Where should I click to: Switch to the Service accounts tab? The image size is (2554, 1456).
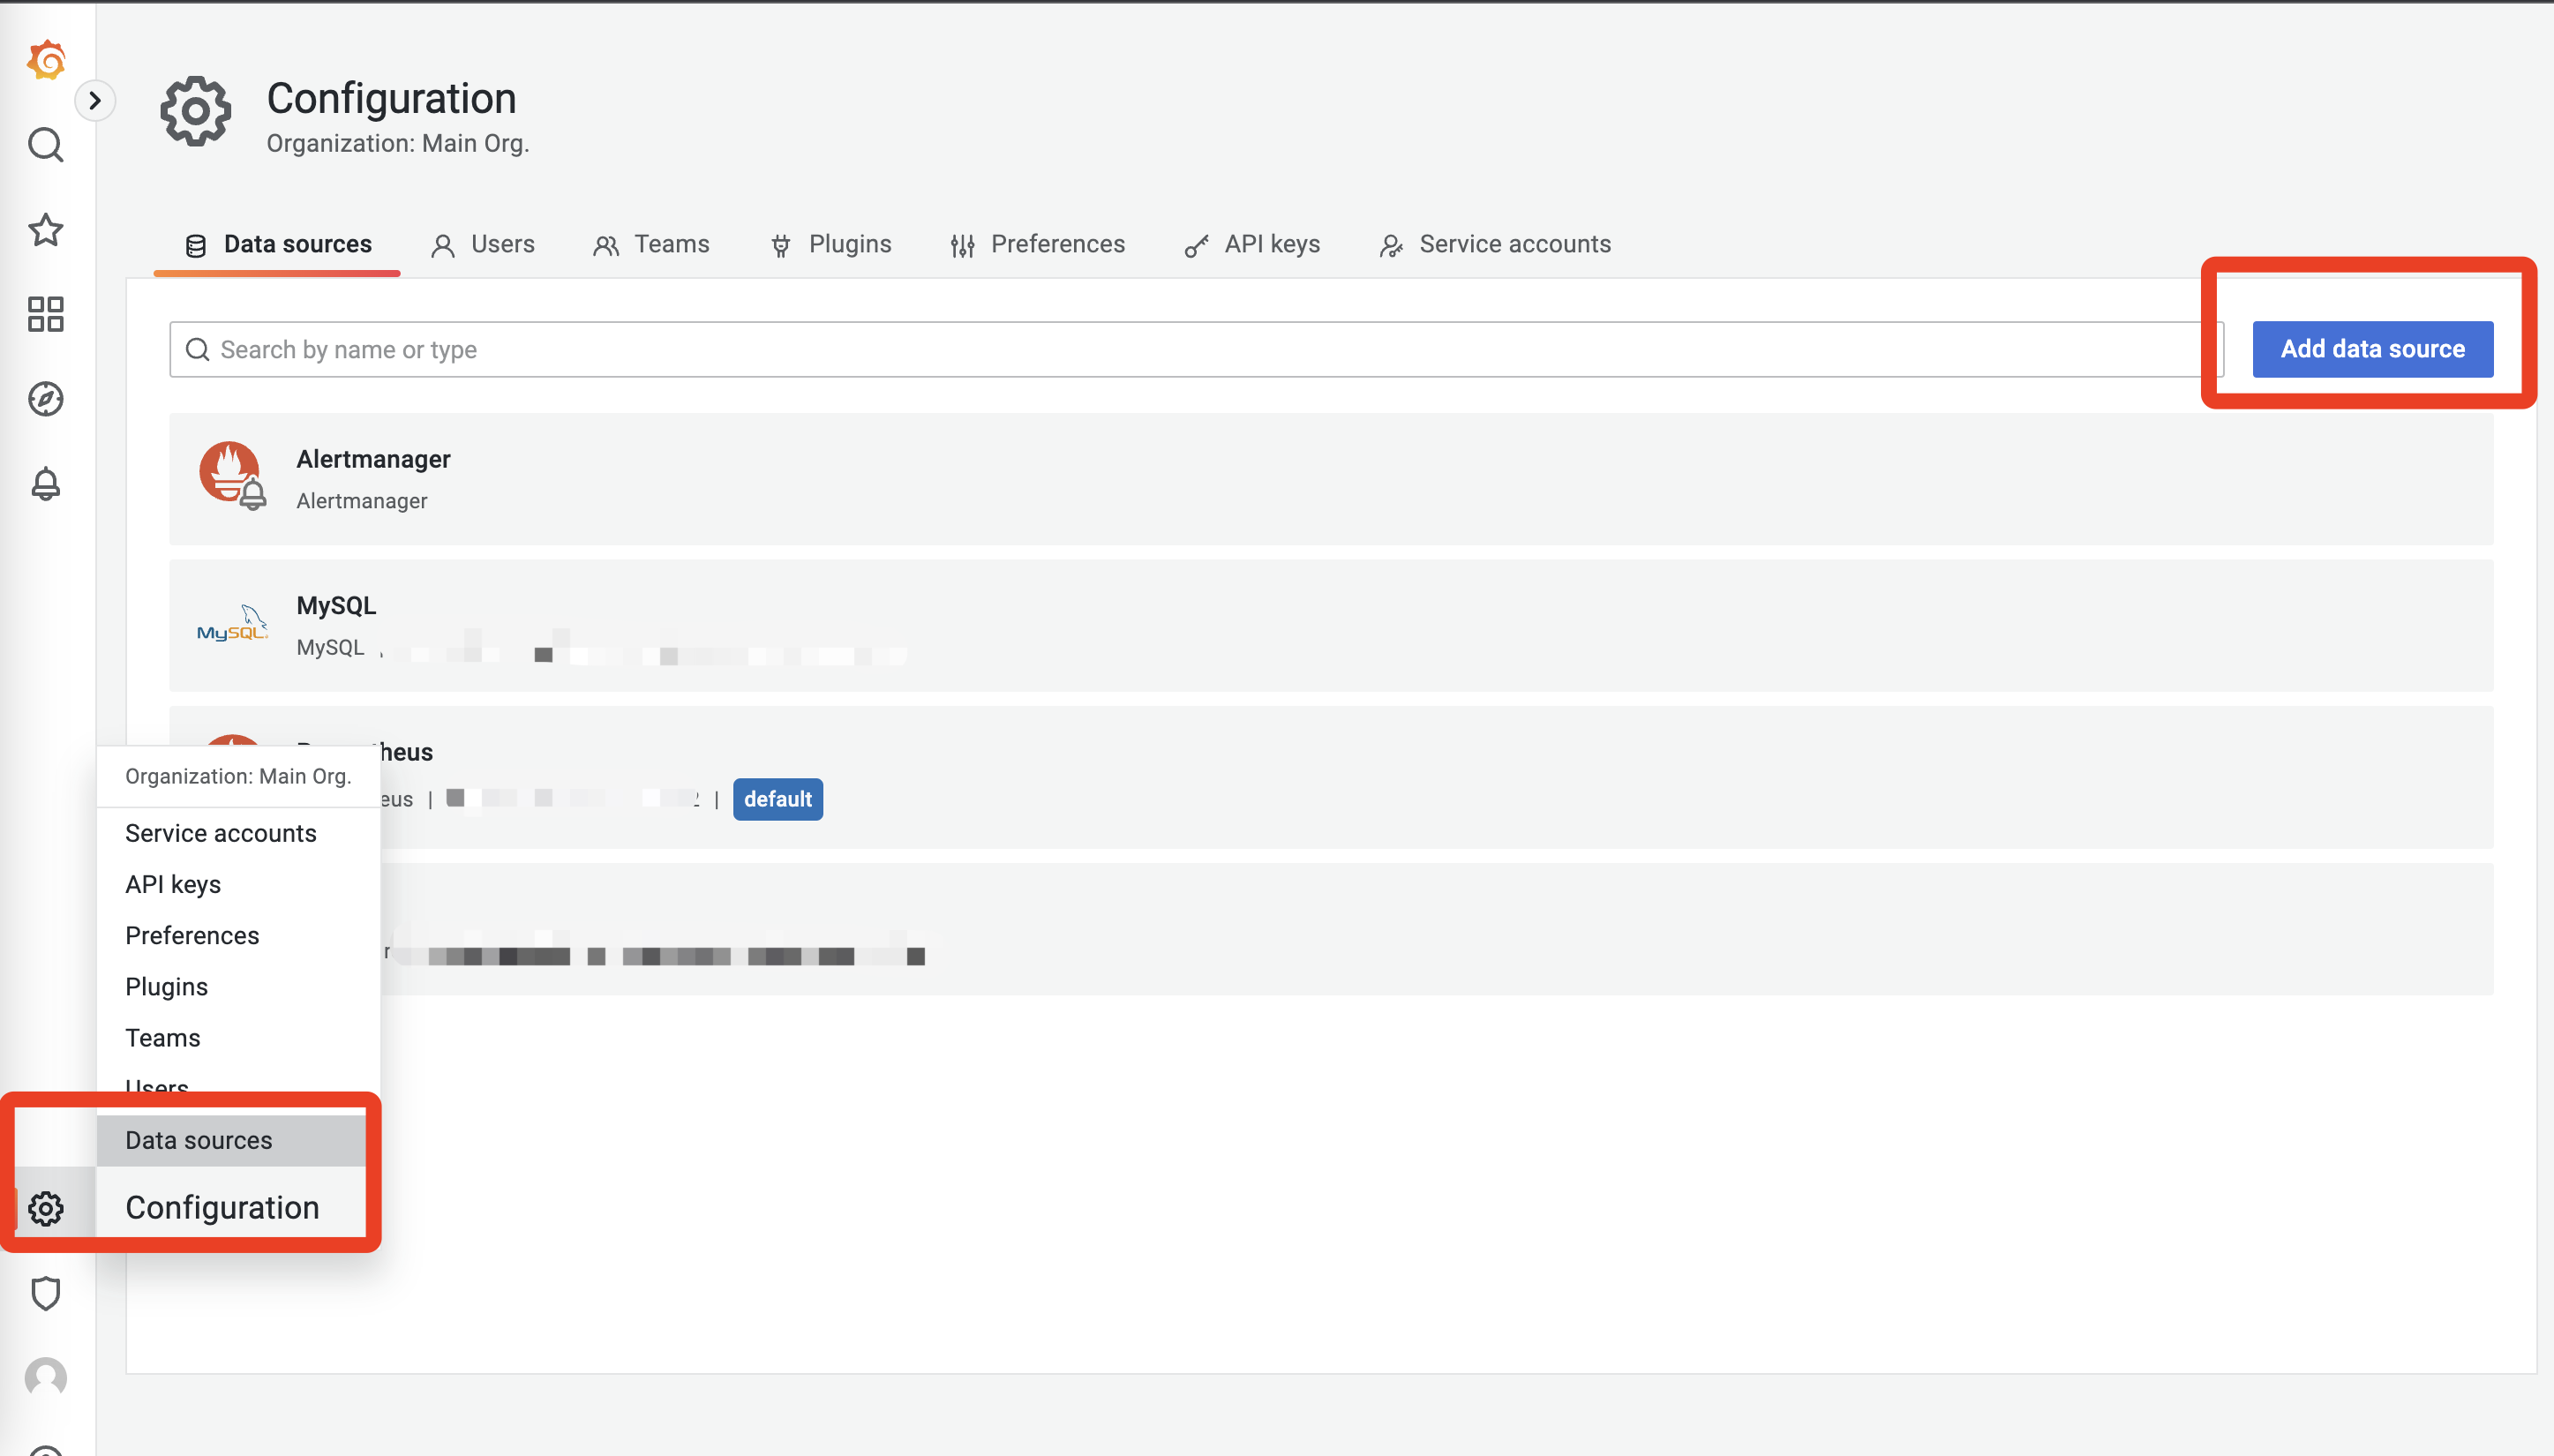click(x=1495, y=244)
